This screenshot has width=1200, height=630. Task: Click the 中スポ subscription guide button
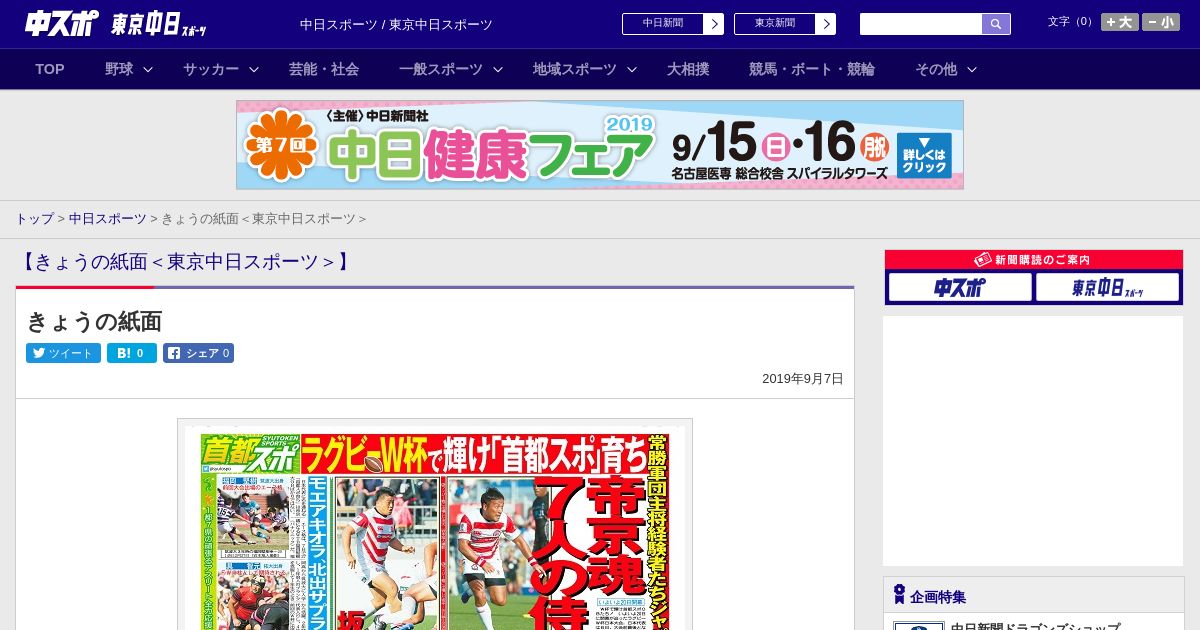tap(960, 287)
